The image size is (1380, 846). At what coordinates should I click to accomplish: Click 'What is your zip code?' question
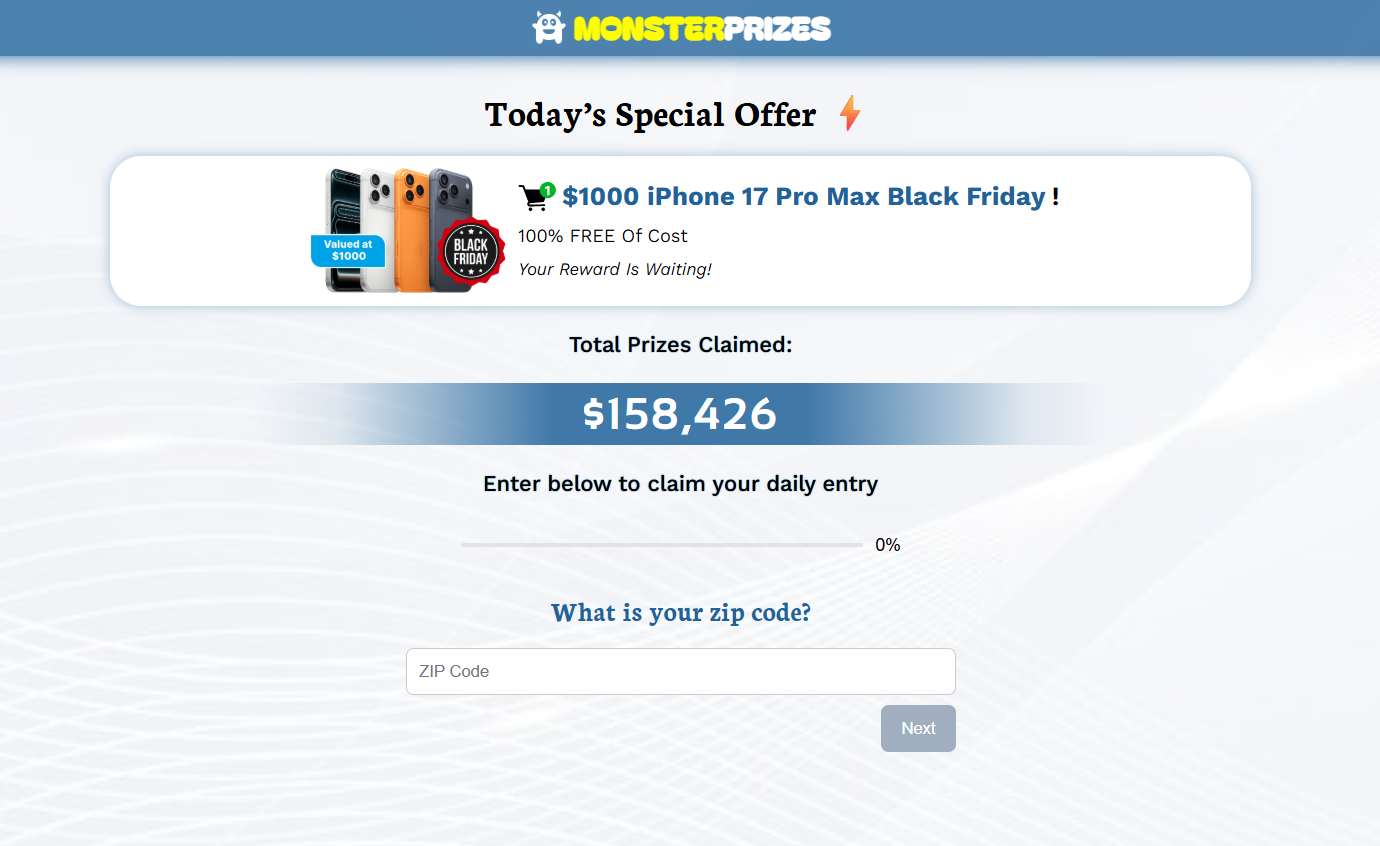tap(681, 612)
